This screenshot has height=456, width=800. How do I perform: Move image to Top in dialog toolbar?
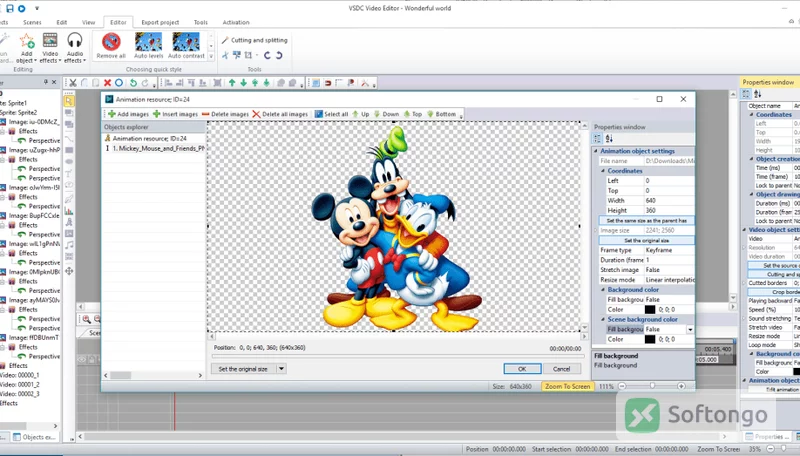[x=412, y=114]
